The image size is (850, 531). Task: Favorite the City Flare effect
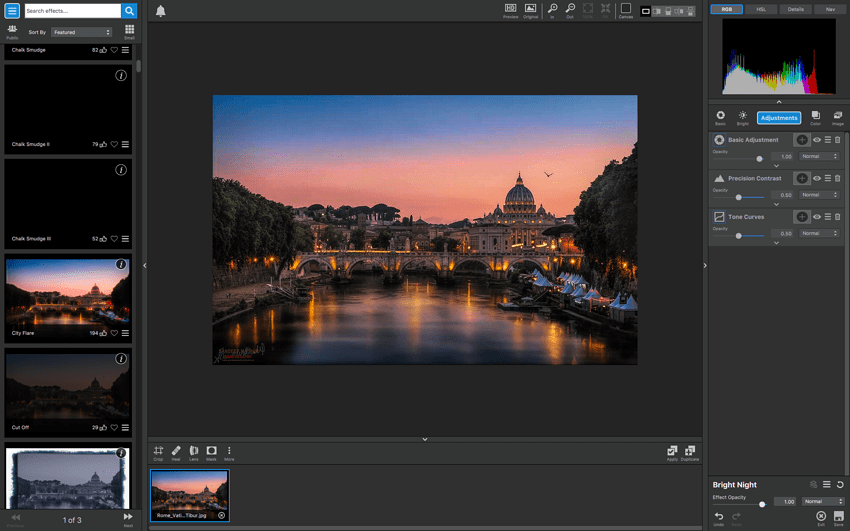coord(114,333)
